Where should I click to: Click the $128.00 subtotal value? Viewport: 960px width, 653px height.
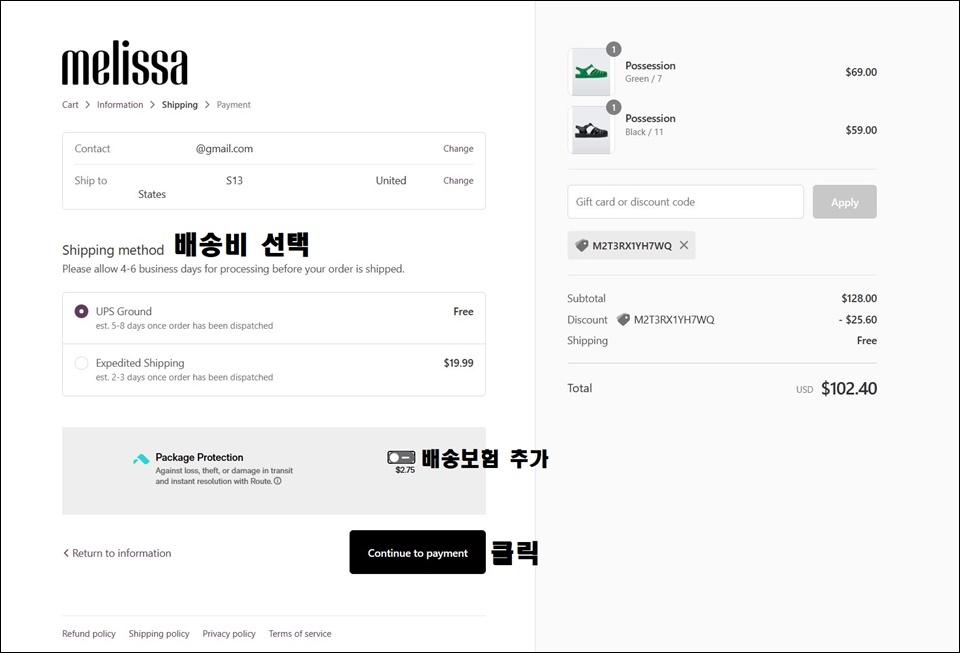click(x=859, y=298)
